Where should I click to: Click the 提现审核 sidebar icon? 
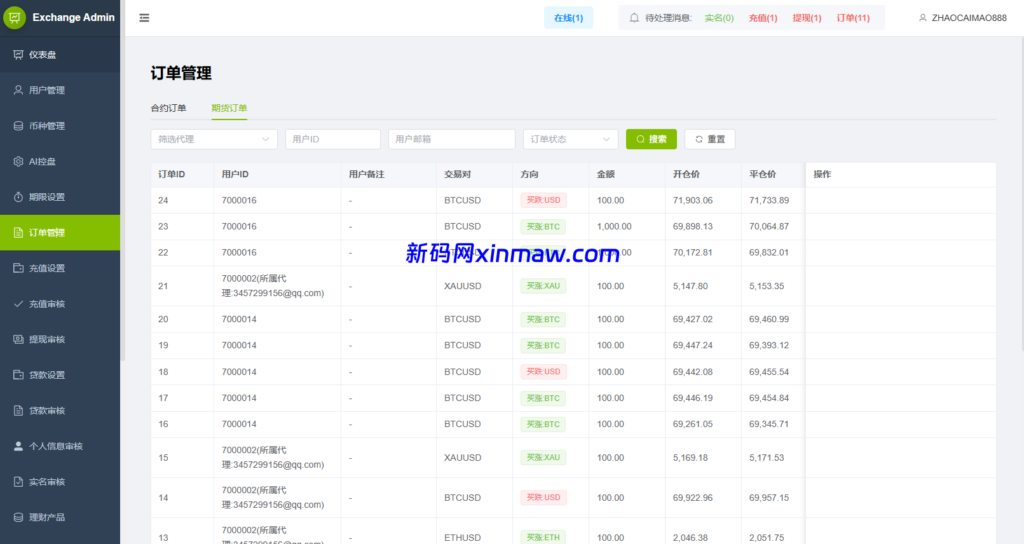[18, 340]
